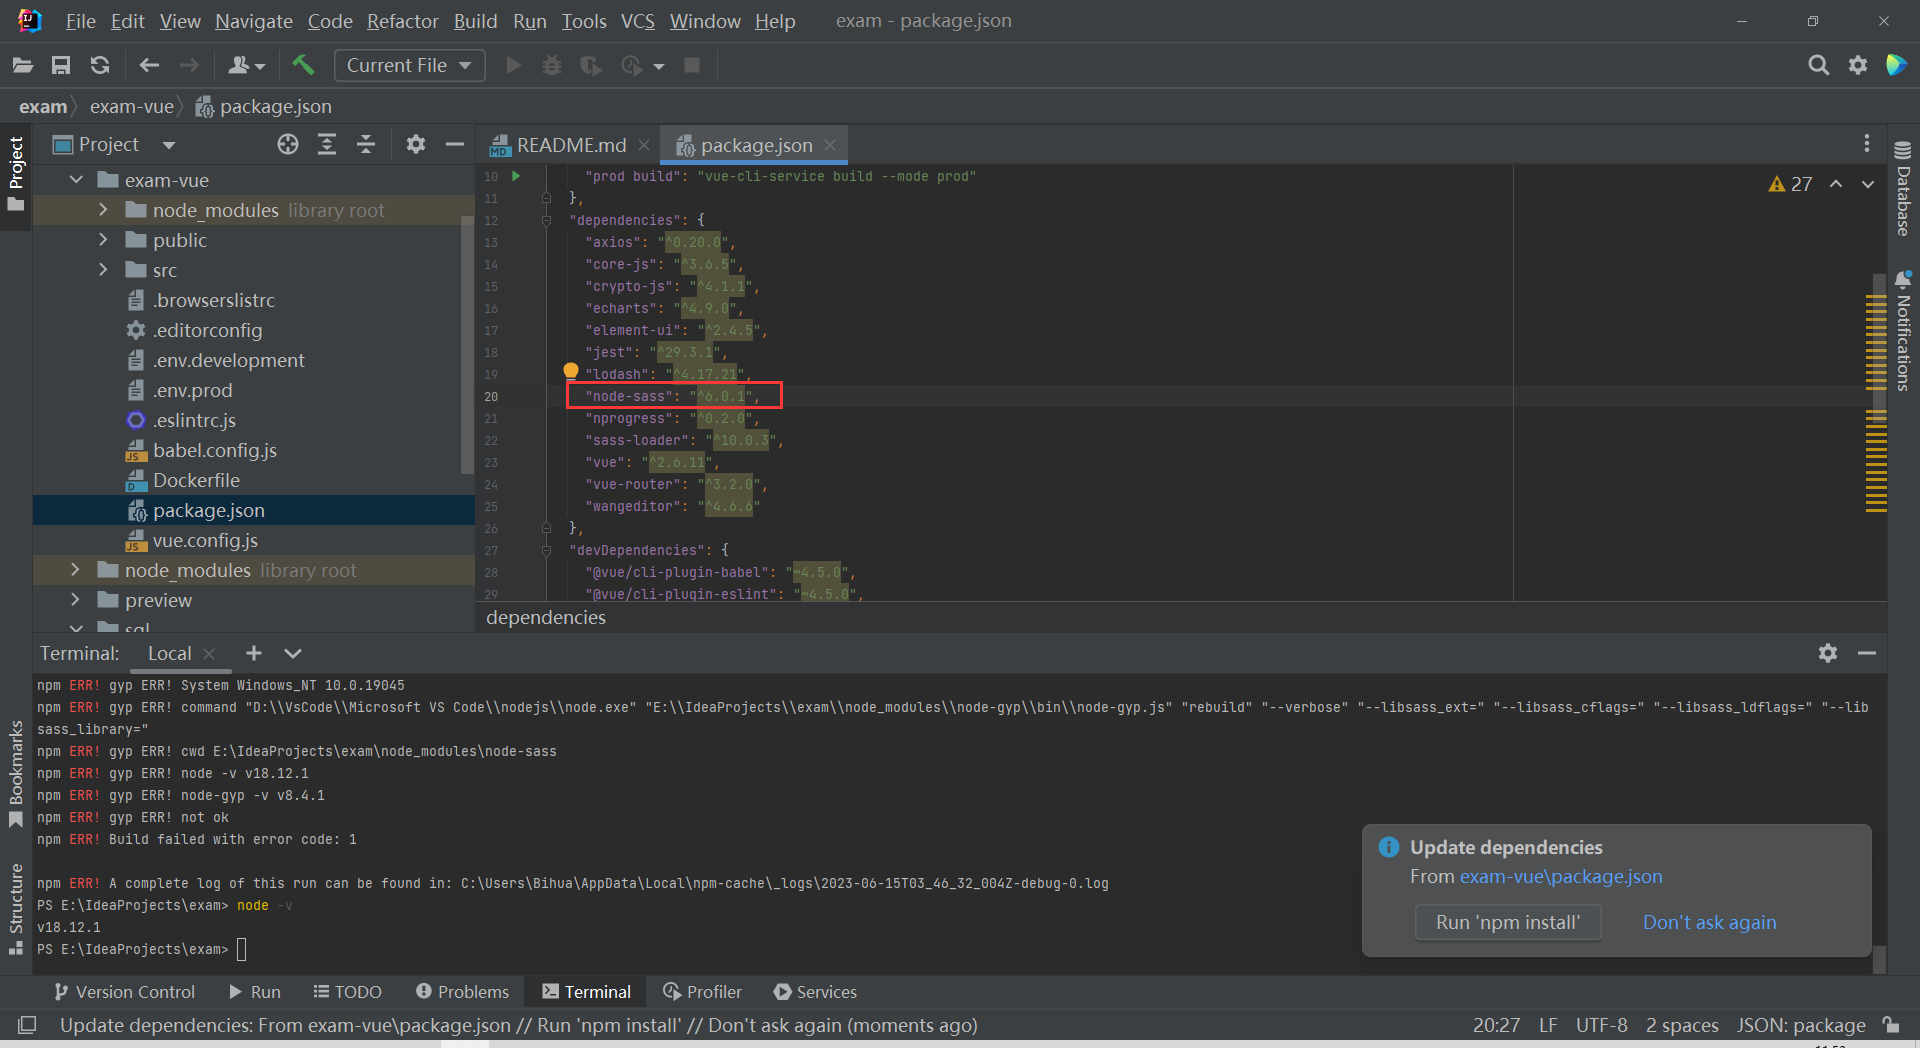Select vue.config.js in project tree
The image size is (1920, 1048).
[205, 540]
